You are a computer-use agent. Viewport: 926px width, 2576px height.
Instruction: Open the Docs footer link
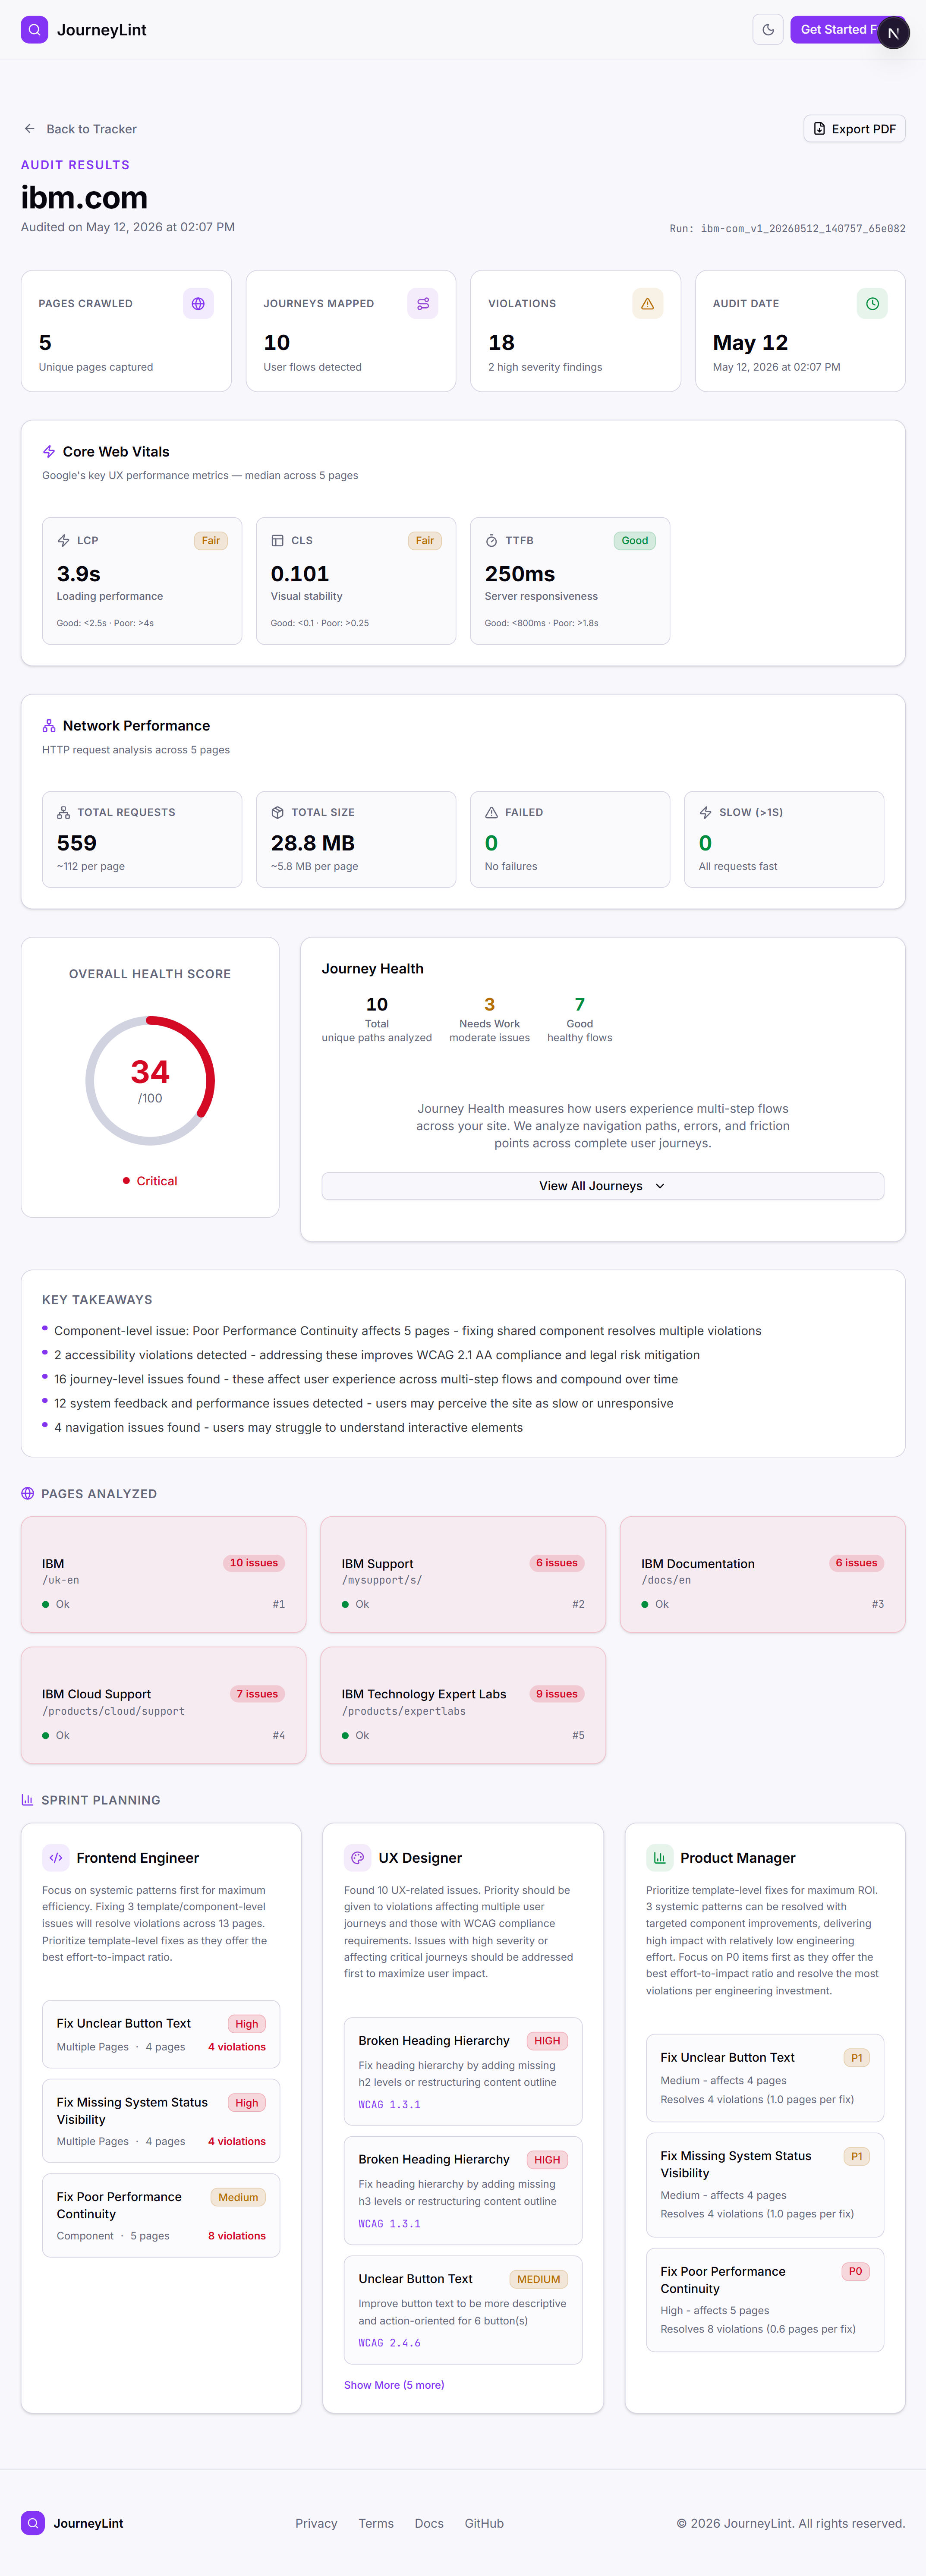(x=429, y=2523)
